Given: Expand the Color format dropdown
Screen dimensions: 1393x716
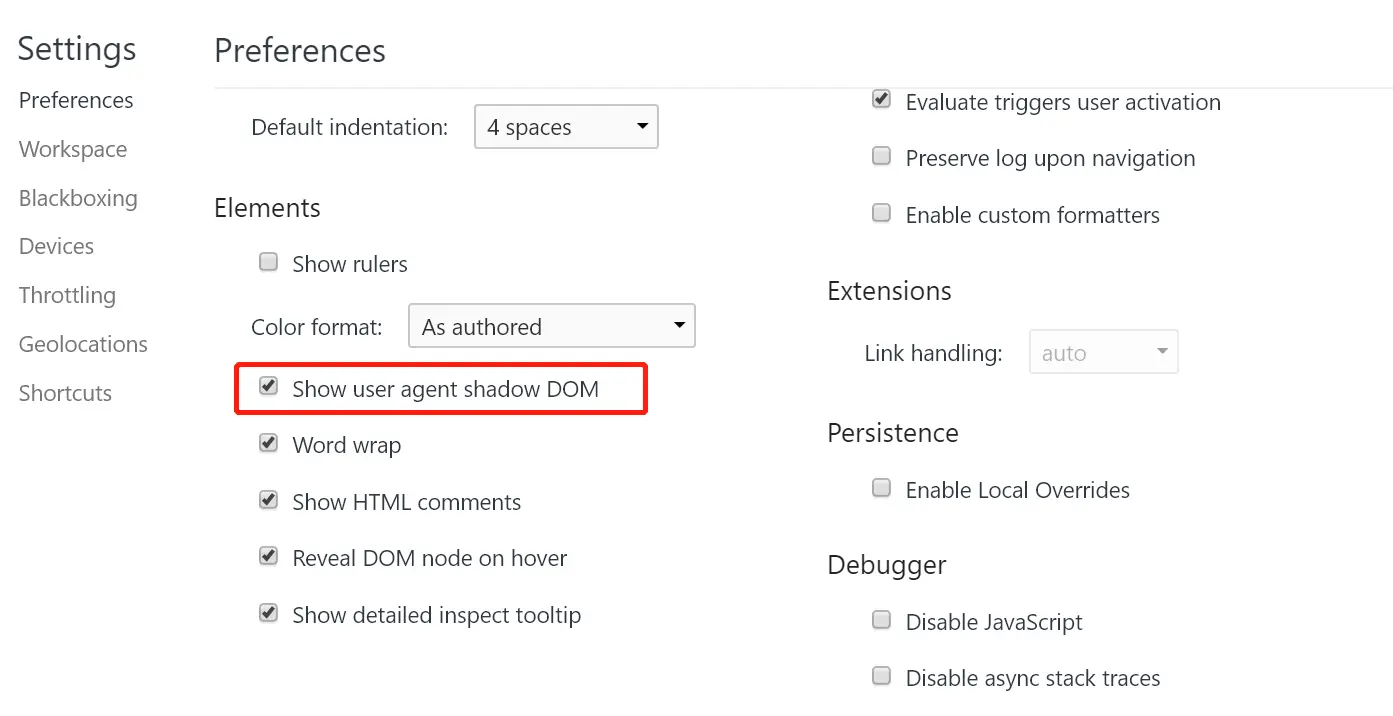Looking at the screenshot, I should tap(552, 326).
